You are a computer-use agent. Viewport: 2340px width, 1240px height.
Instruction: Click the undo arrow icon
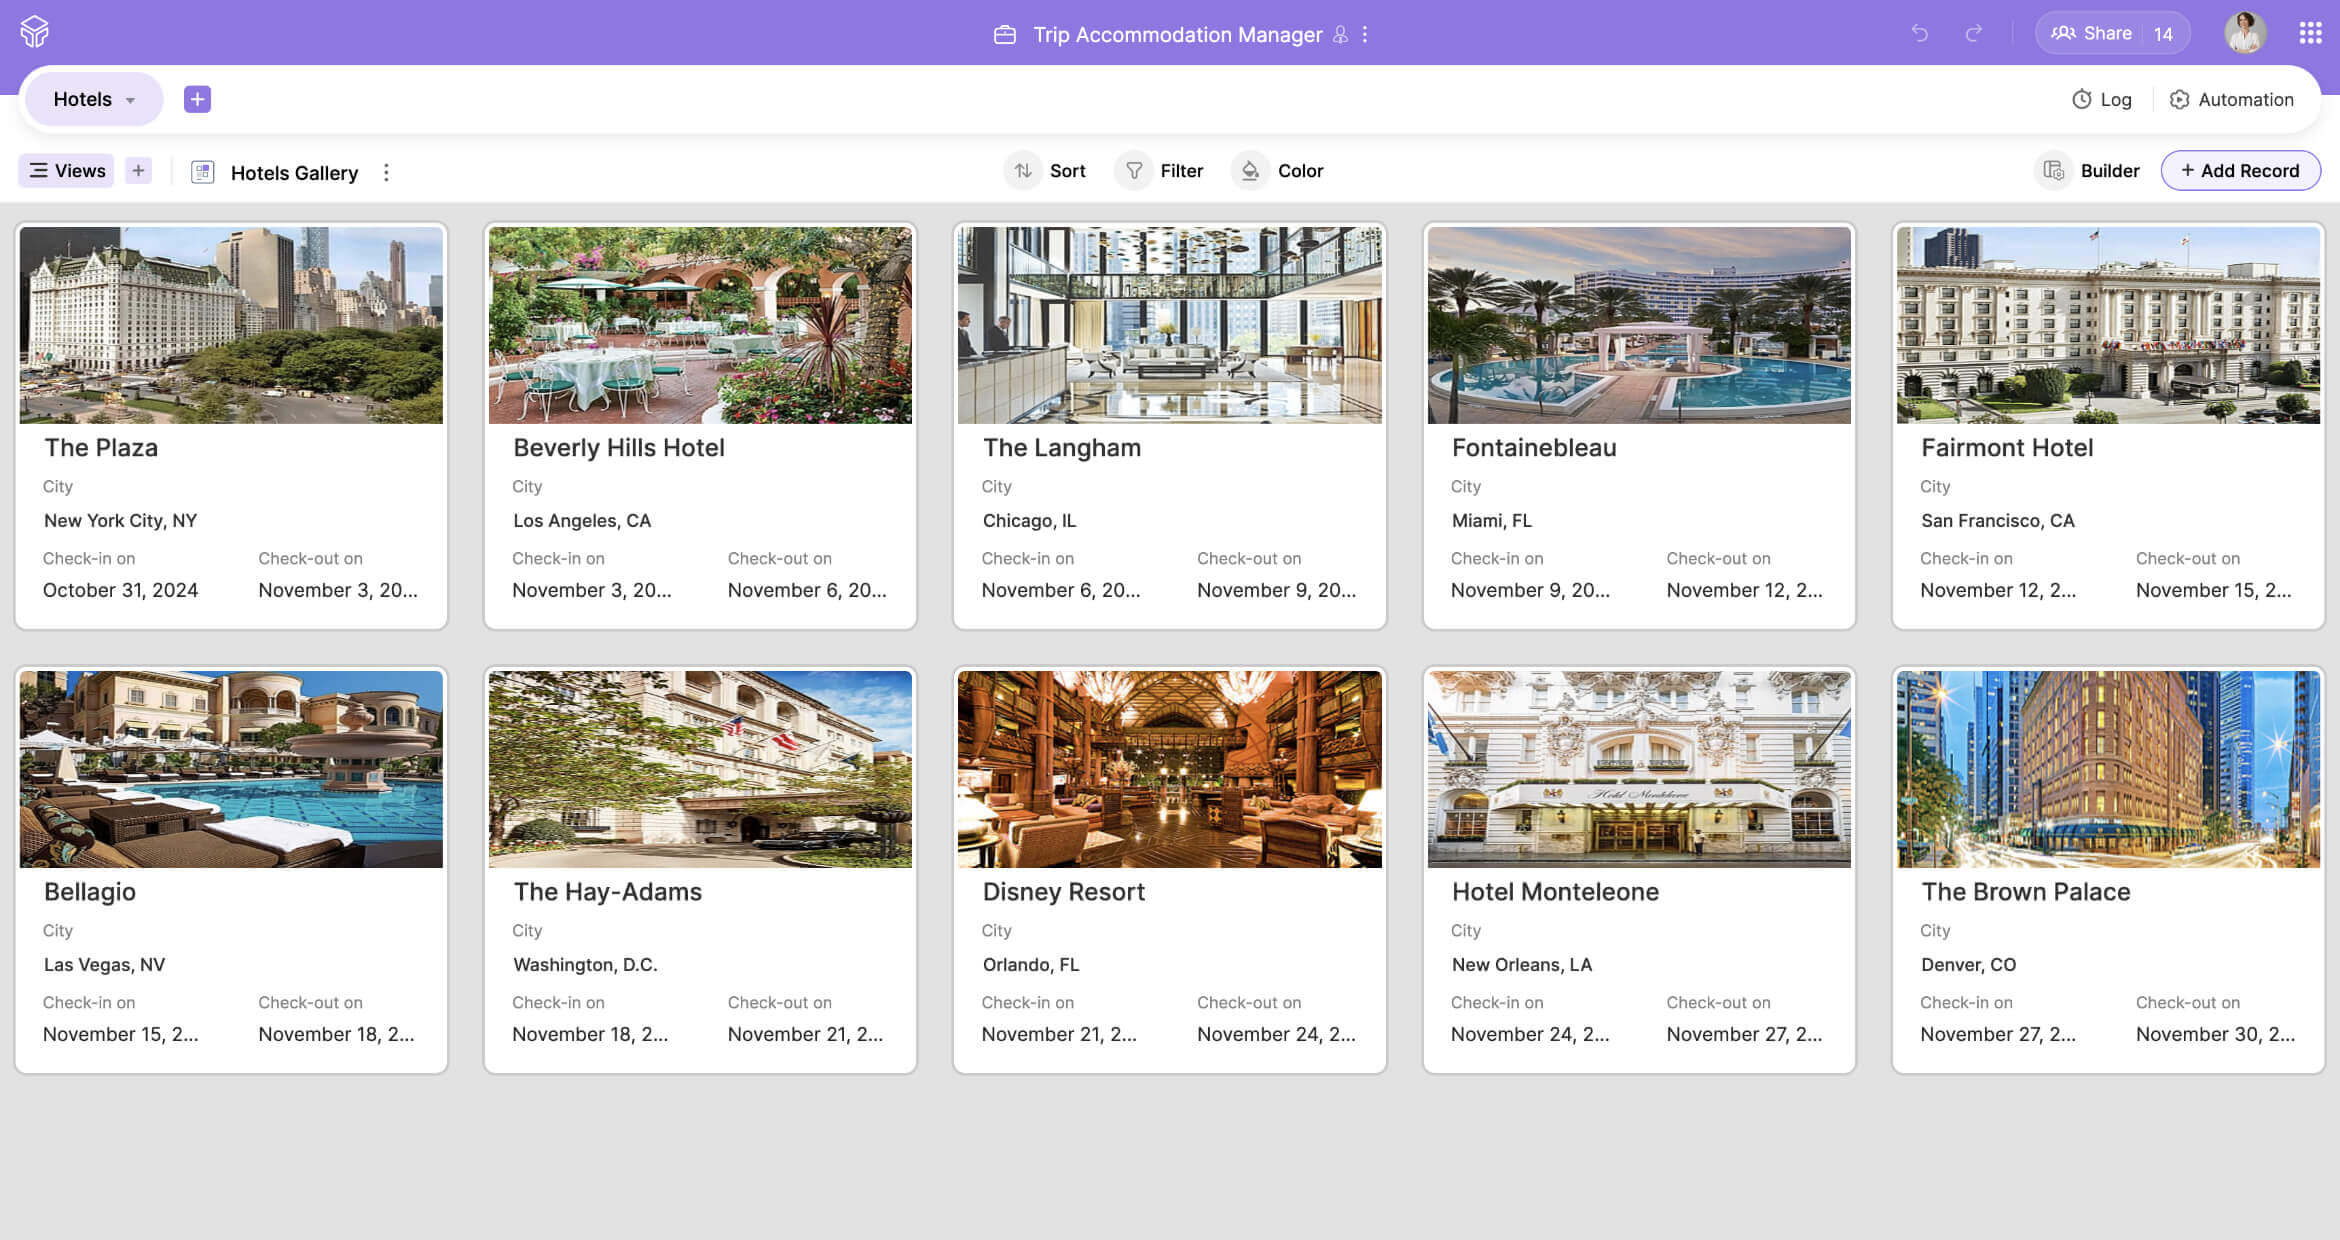coord(1919,33)
